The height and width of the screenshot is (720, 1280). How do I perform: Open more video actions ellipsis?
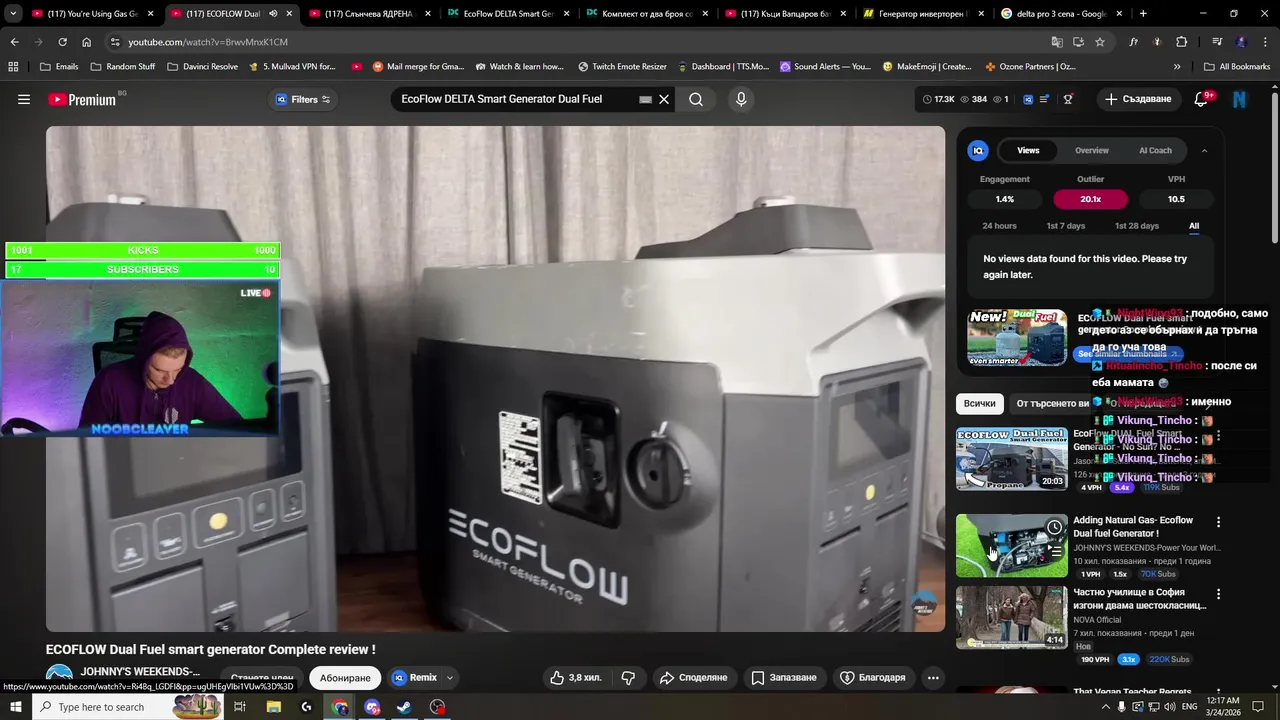(x=933, y=677)
